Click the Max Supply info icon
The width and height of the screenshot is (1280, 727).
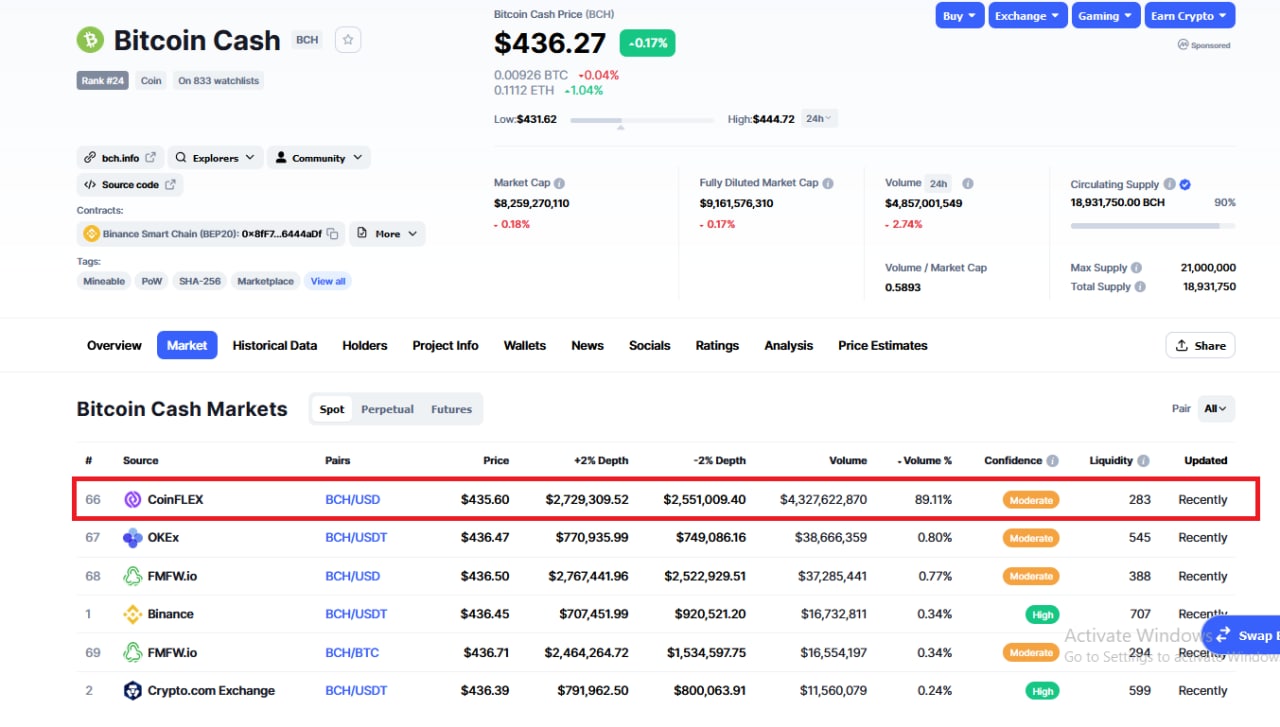click(1136, 268)
